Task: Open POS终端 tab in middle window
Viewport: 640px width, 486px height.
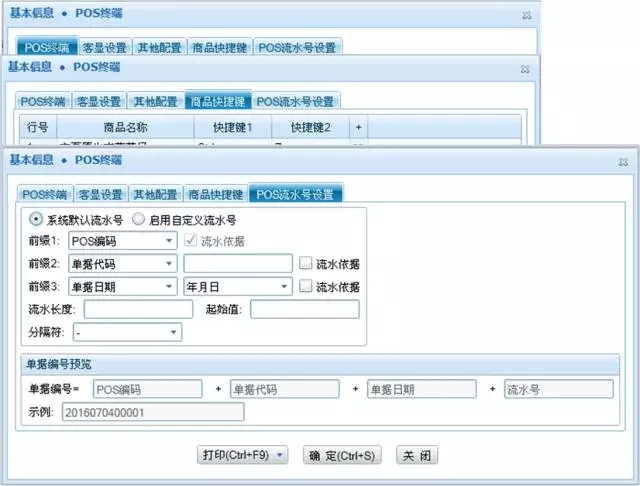Action: pos(43,101)
